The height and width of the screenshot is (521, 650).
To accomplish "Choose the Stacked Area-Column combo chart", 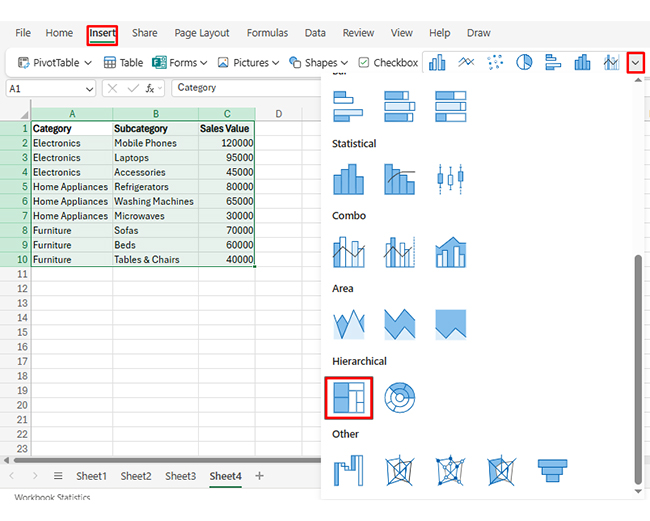I will [451, 252].
